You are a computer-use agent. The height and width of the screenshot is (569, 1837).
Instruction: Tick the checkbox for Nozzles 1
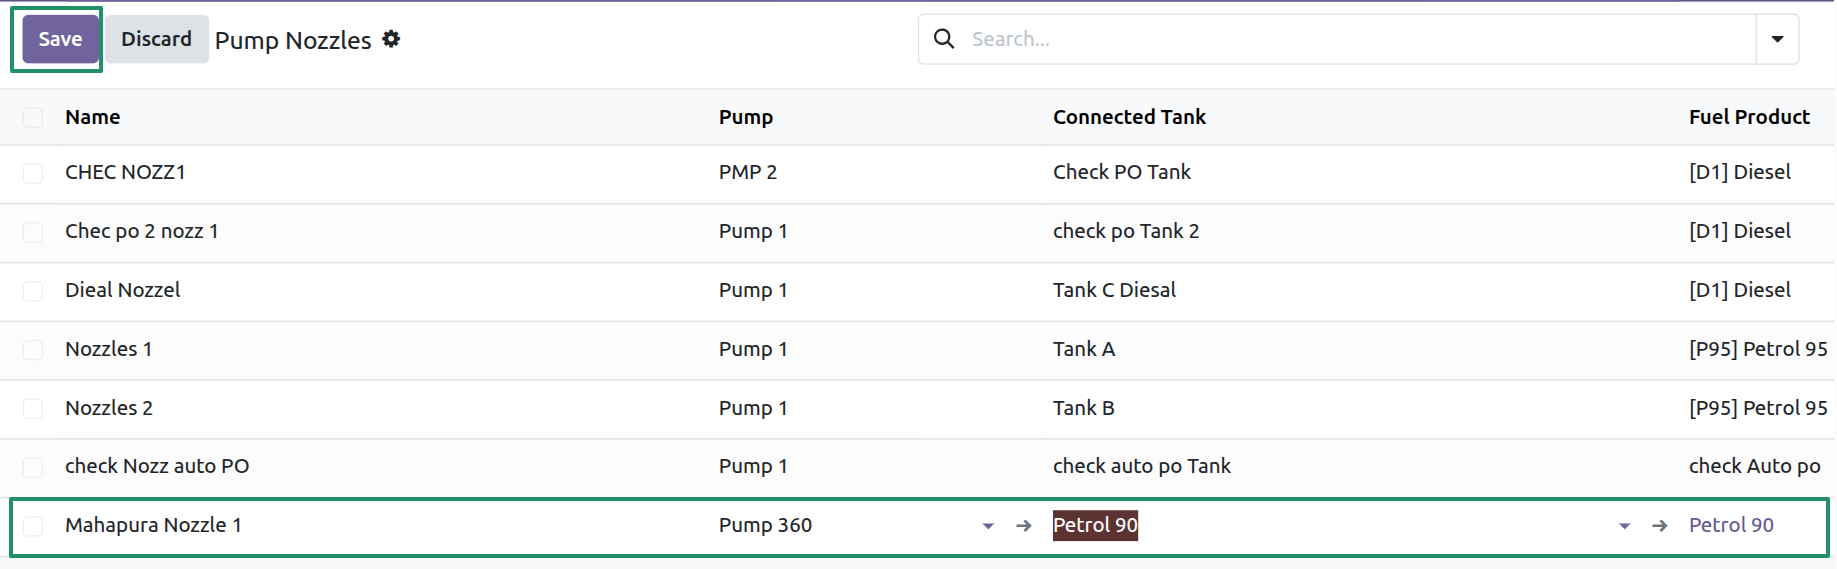33,350
